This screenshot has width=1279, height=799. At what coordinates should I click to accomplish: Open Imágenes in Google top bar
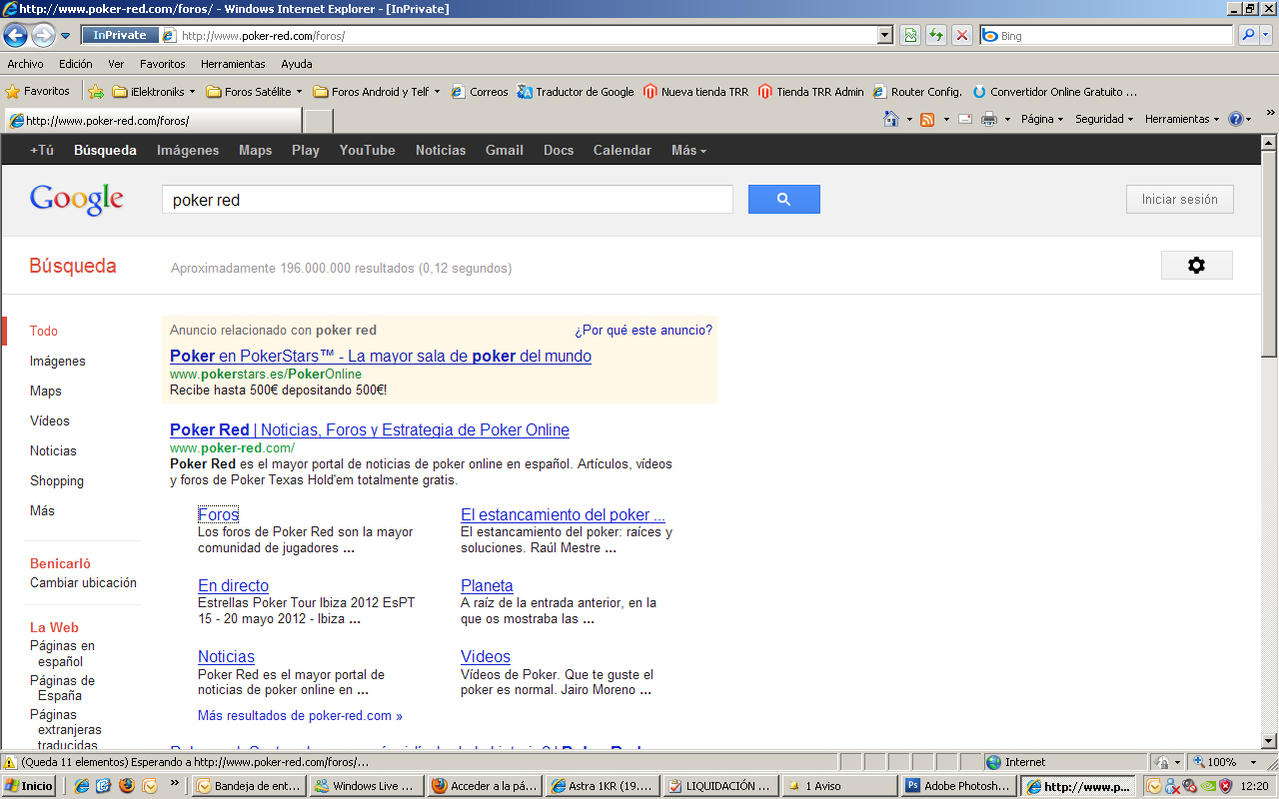click(188, 150)
